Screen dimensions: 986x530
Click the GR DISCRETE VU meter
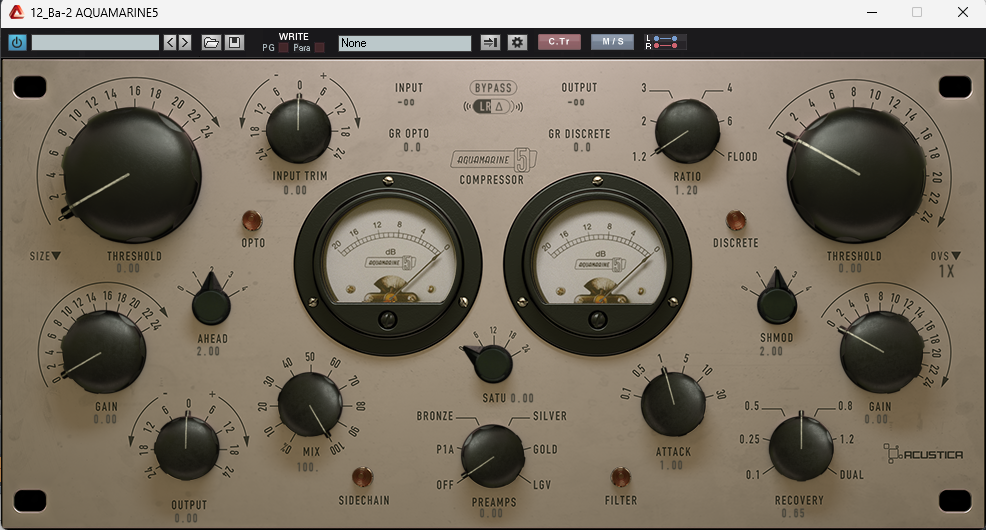598,265
